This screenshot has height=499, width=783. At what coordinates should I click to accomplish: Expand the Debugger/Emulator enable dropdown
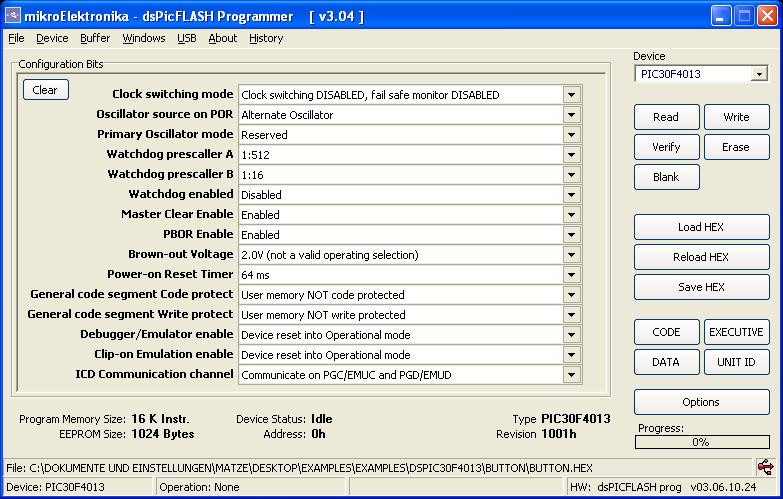tap(571, 335)
